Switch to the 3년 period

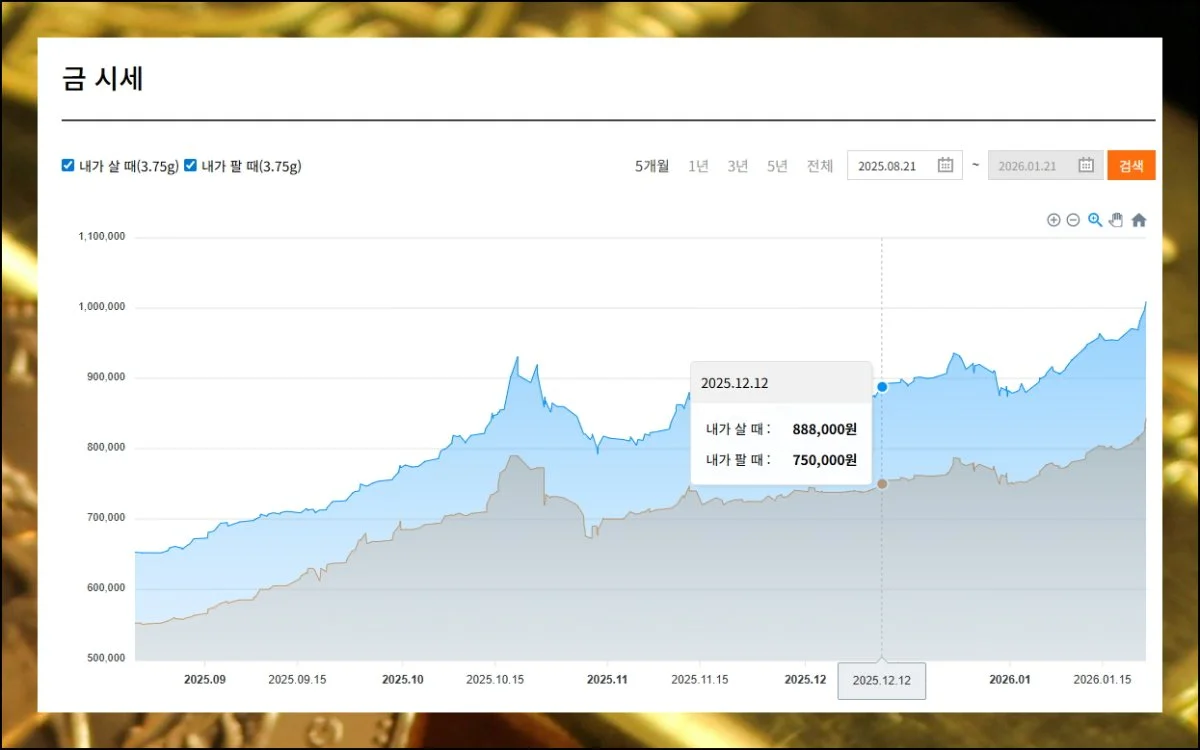[x=737, y=166]
